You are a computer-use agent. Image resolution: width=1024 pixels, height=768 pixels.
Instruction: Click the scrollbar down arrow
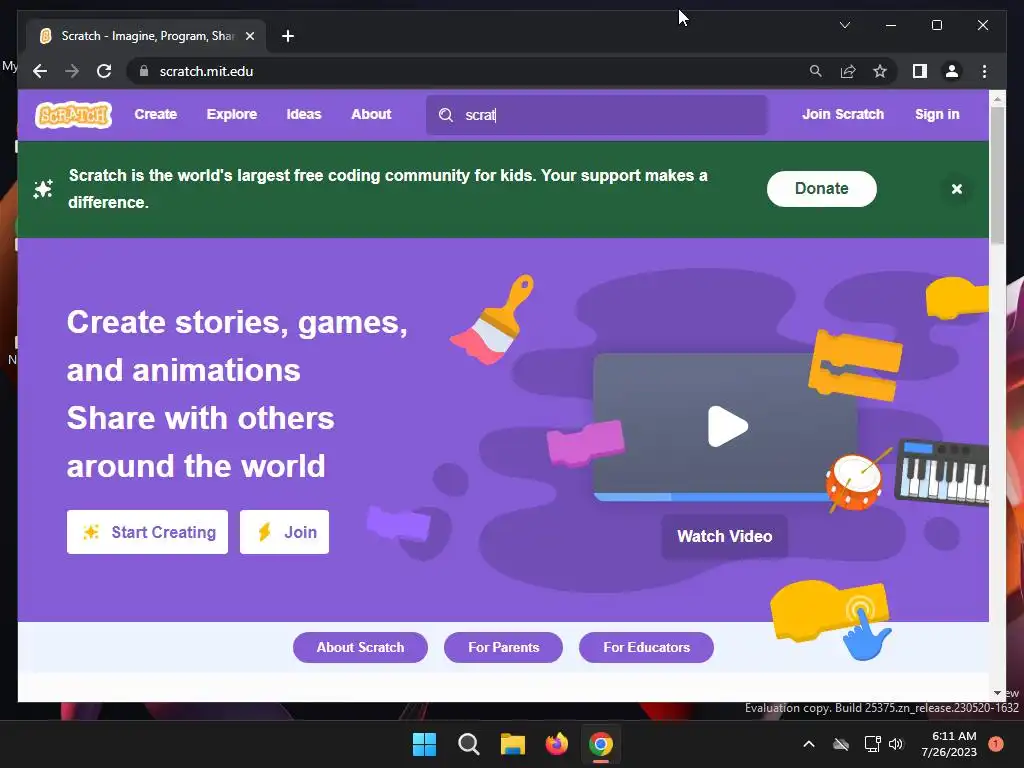click(997, 693)
